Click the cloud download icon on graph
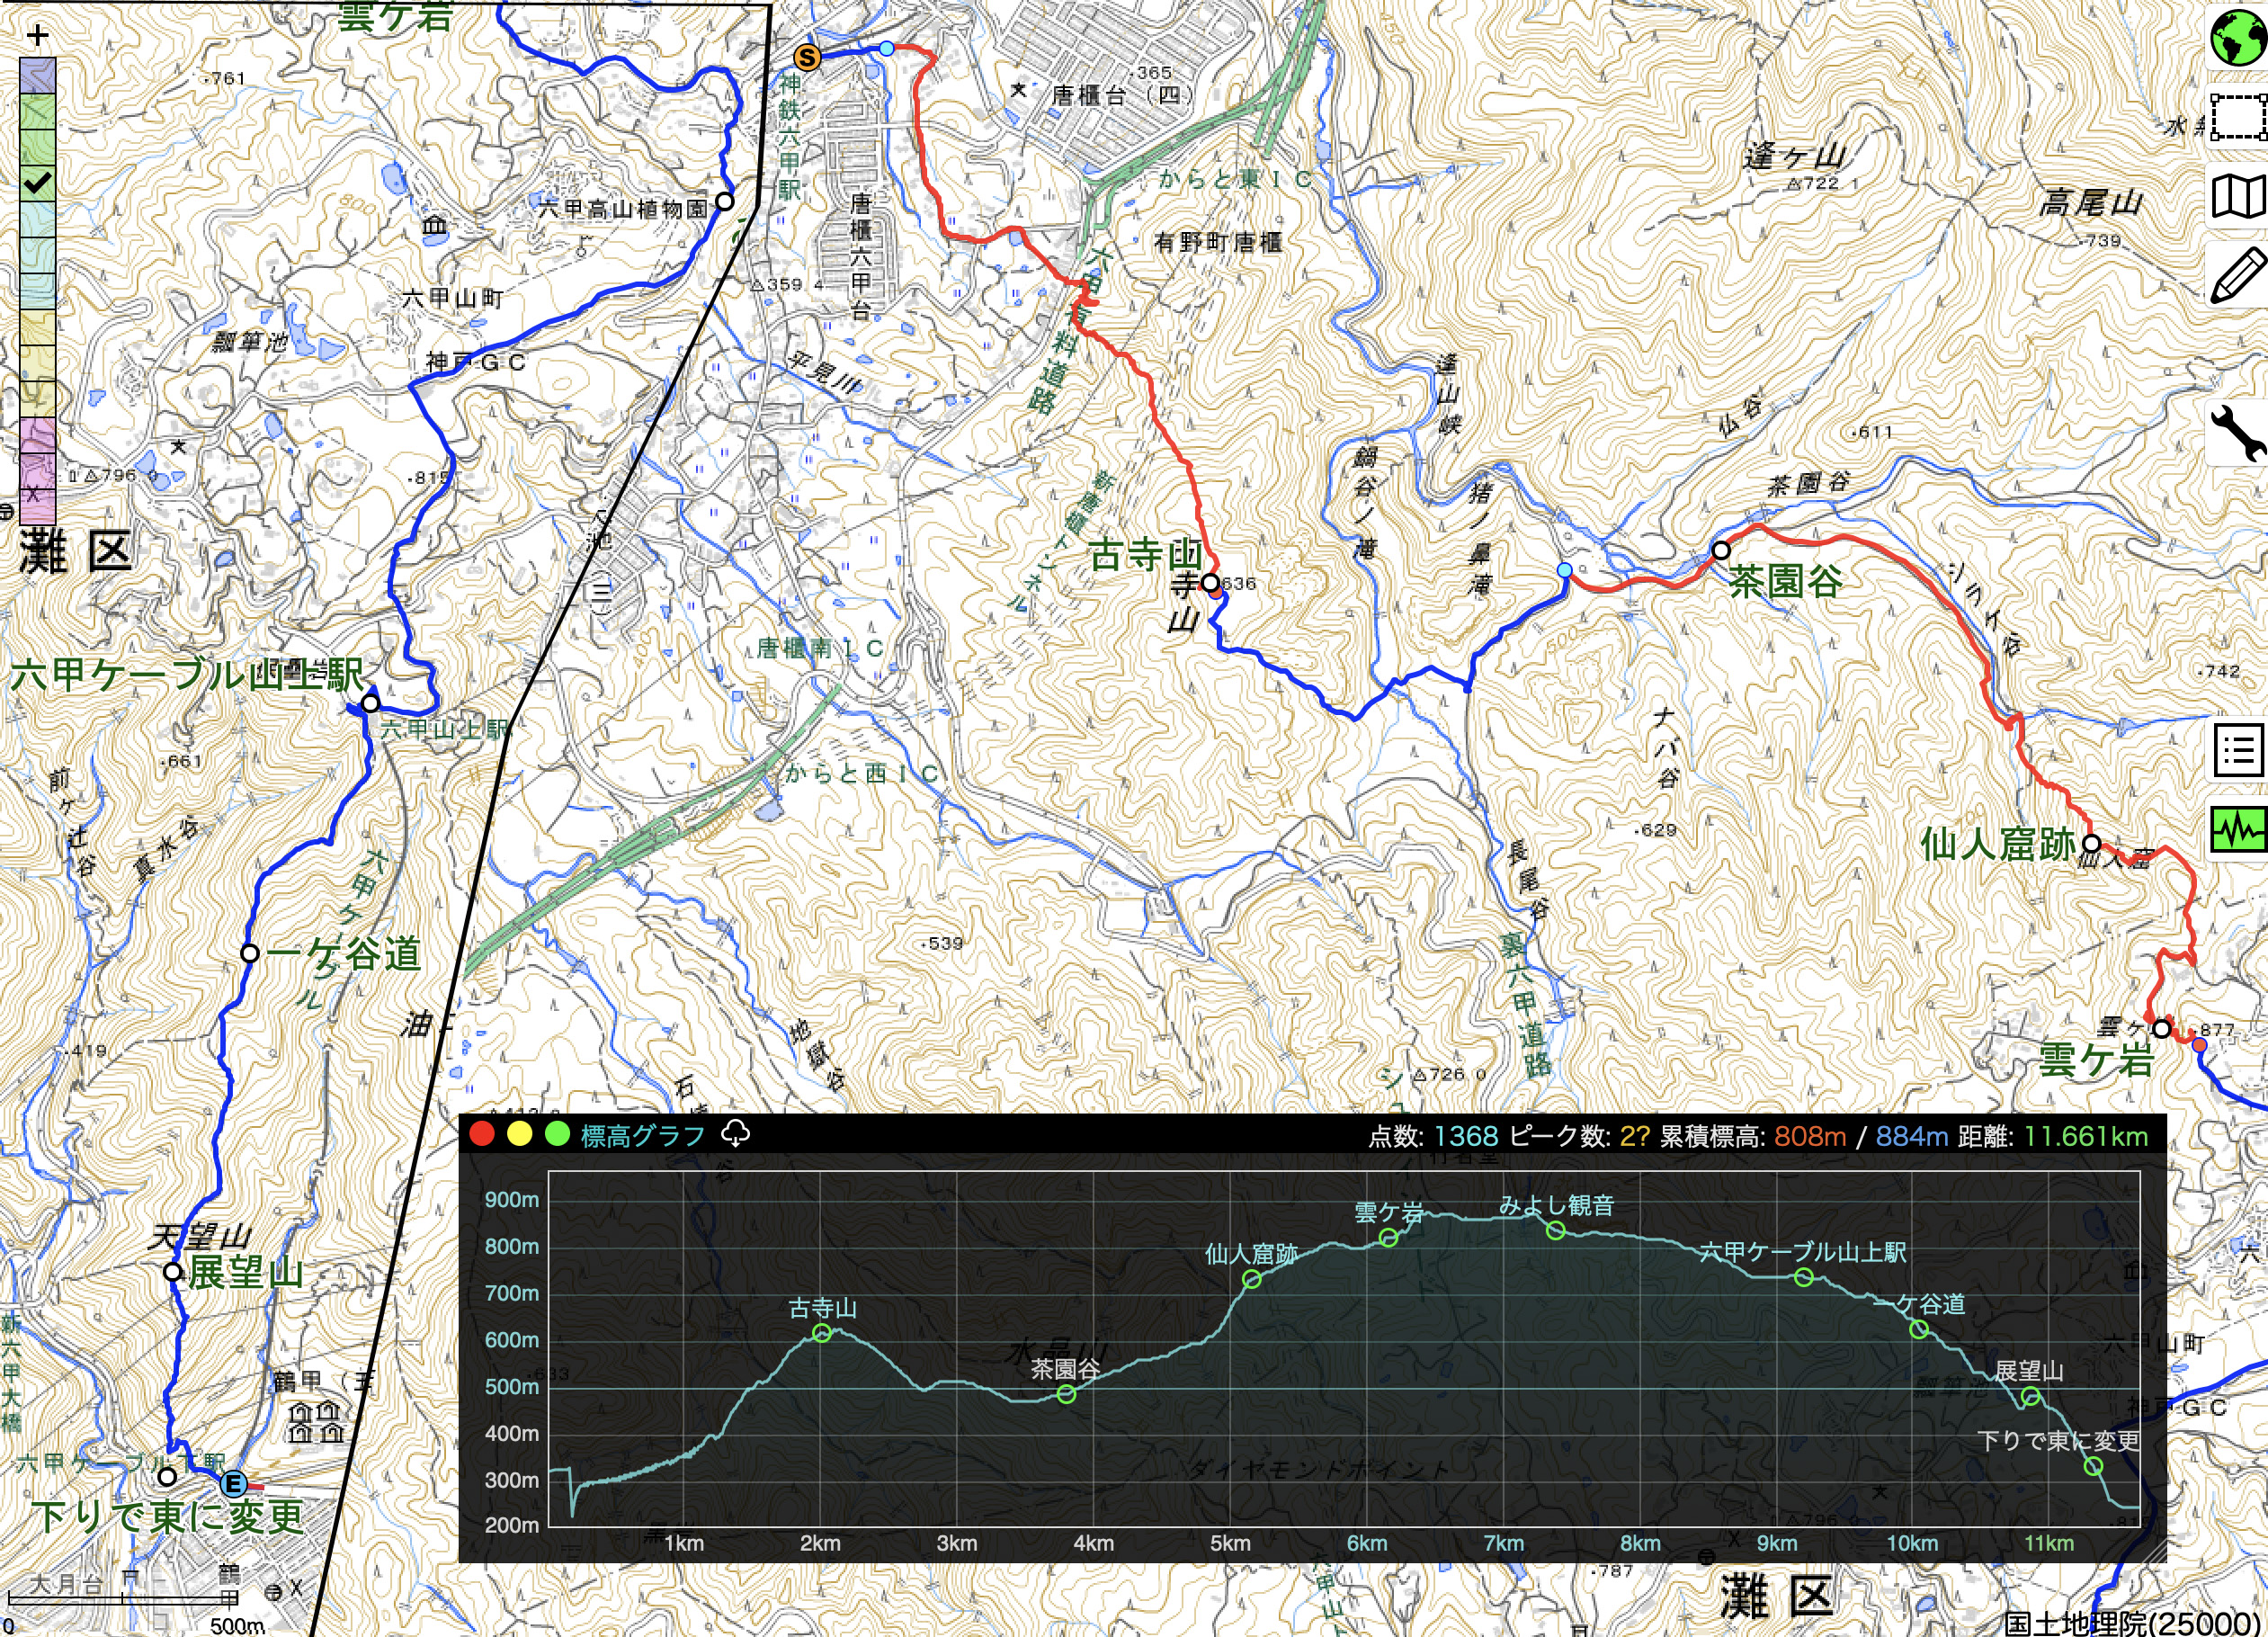 click(x=735, y=1134)
